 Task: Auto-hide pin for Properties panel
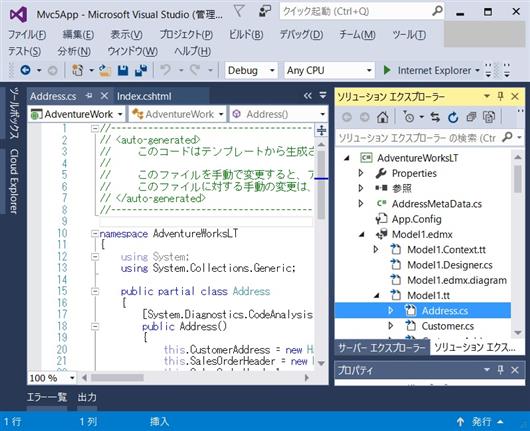click(501, 370)
